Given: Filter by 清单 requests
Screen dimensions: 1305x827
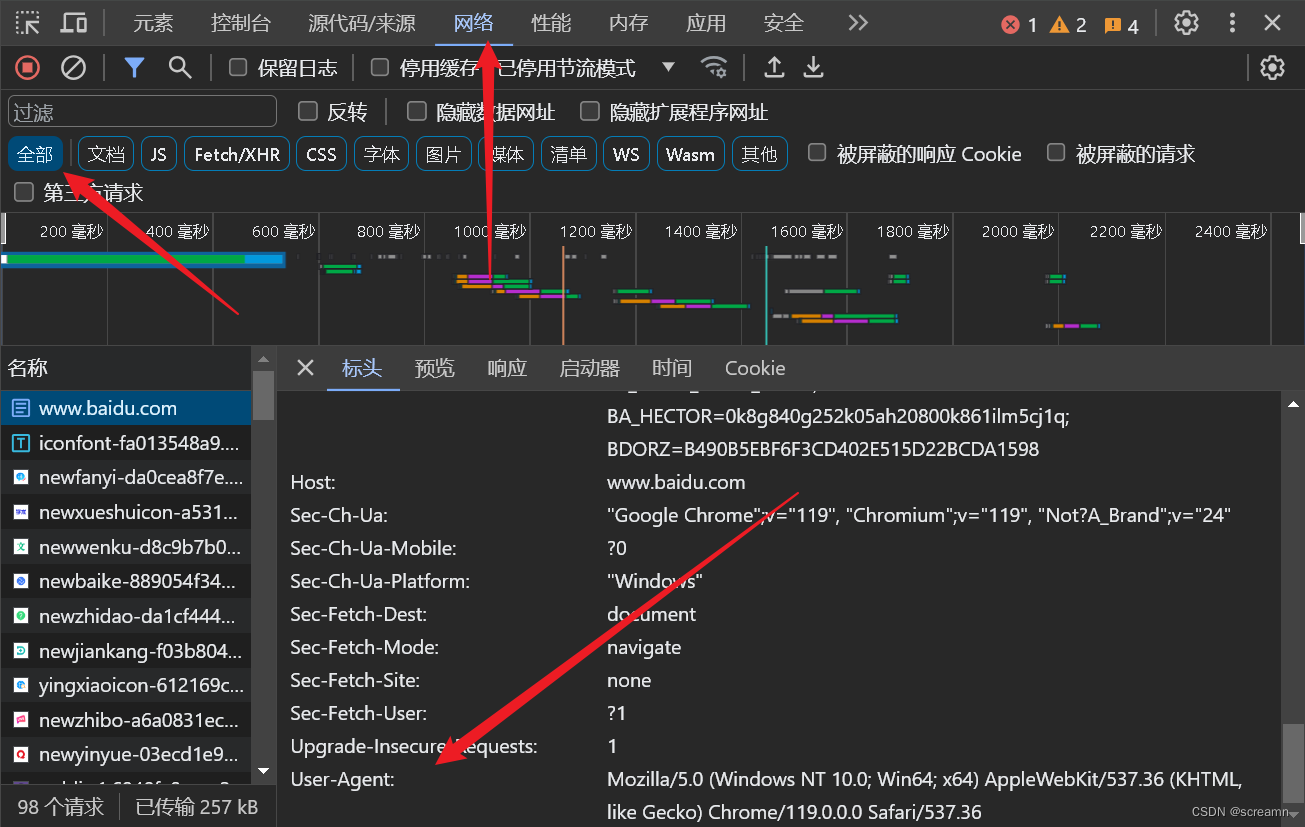Looking at the screenshot, I should click(569, 154).
